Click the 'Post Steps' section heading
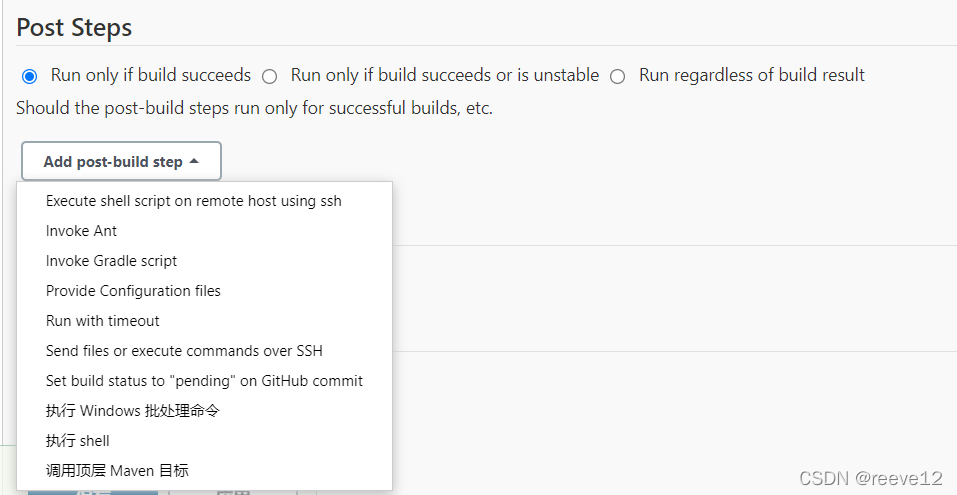Screen dimensions: 957x495 click(x=74, y=27)
